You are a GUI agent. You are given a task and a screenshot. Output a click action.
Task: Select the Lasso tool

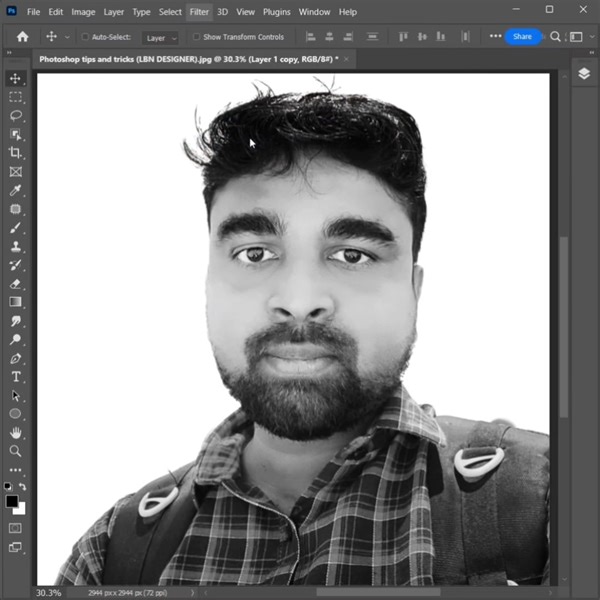[x=15, y=116]
